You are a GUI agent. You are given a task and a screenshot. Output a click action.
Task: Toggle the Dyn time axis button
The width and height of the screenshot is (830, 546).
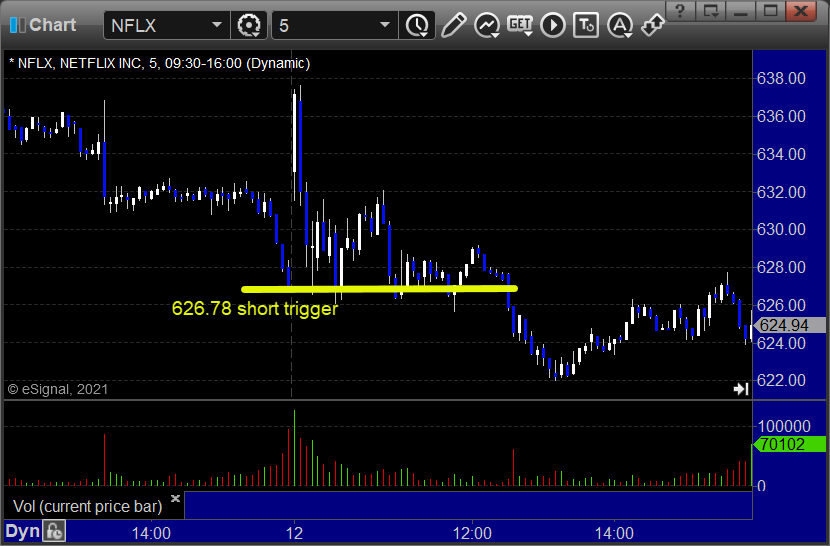click(22, 531)
